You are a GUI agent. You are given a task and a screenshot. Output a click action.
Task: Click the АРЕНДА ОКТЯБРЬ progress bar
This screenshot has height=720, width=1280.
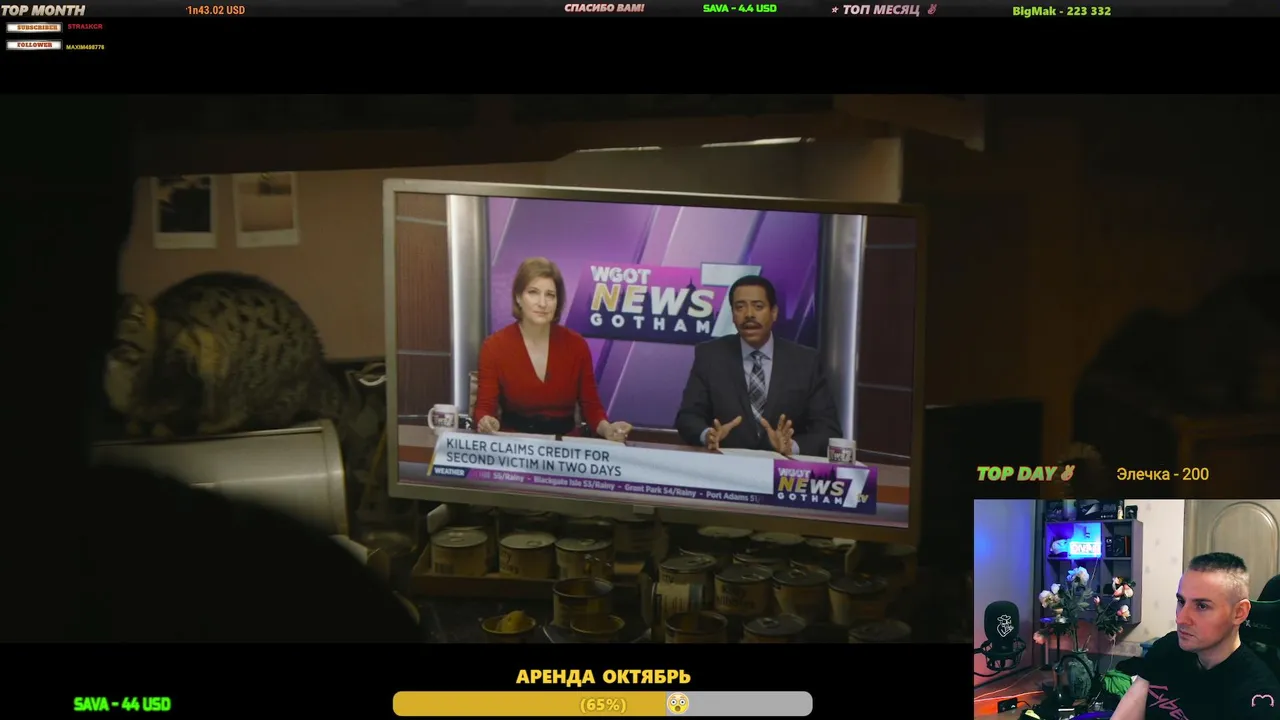pos(602,704)
